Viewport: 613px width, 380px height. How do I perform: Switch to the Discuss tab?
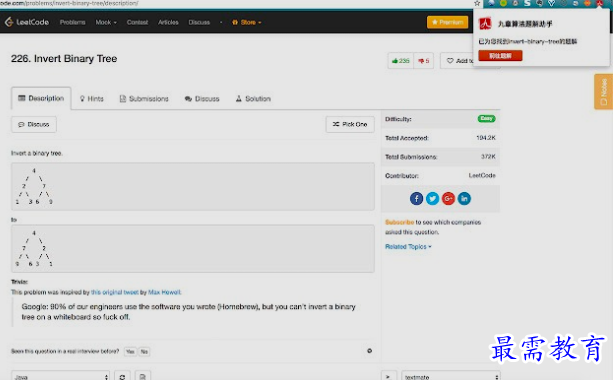tap(202, 99)
